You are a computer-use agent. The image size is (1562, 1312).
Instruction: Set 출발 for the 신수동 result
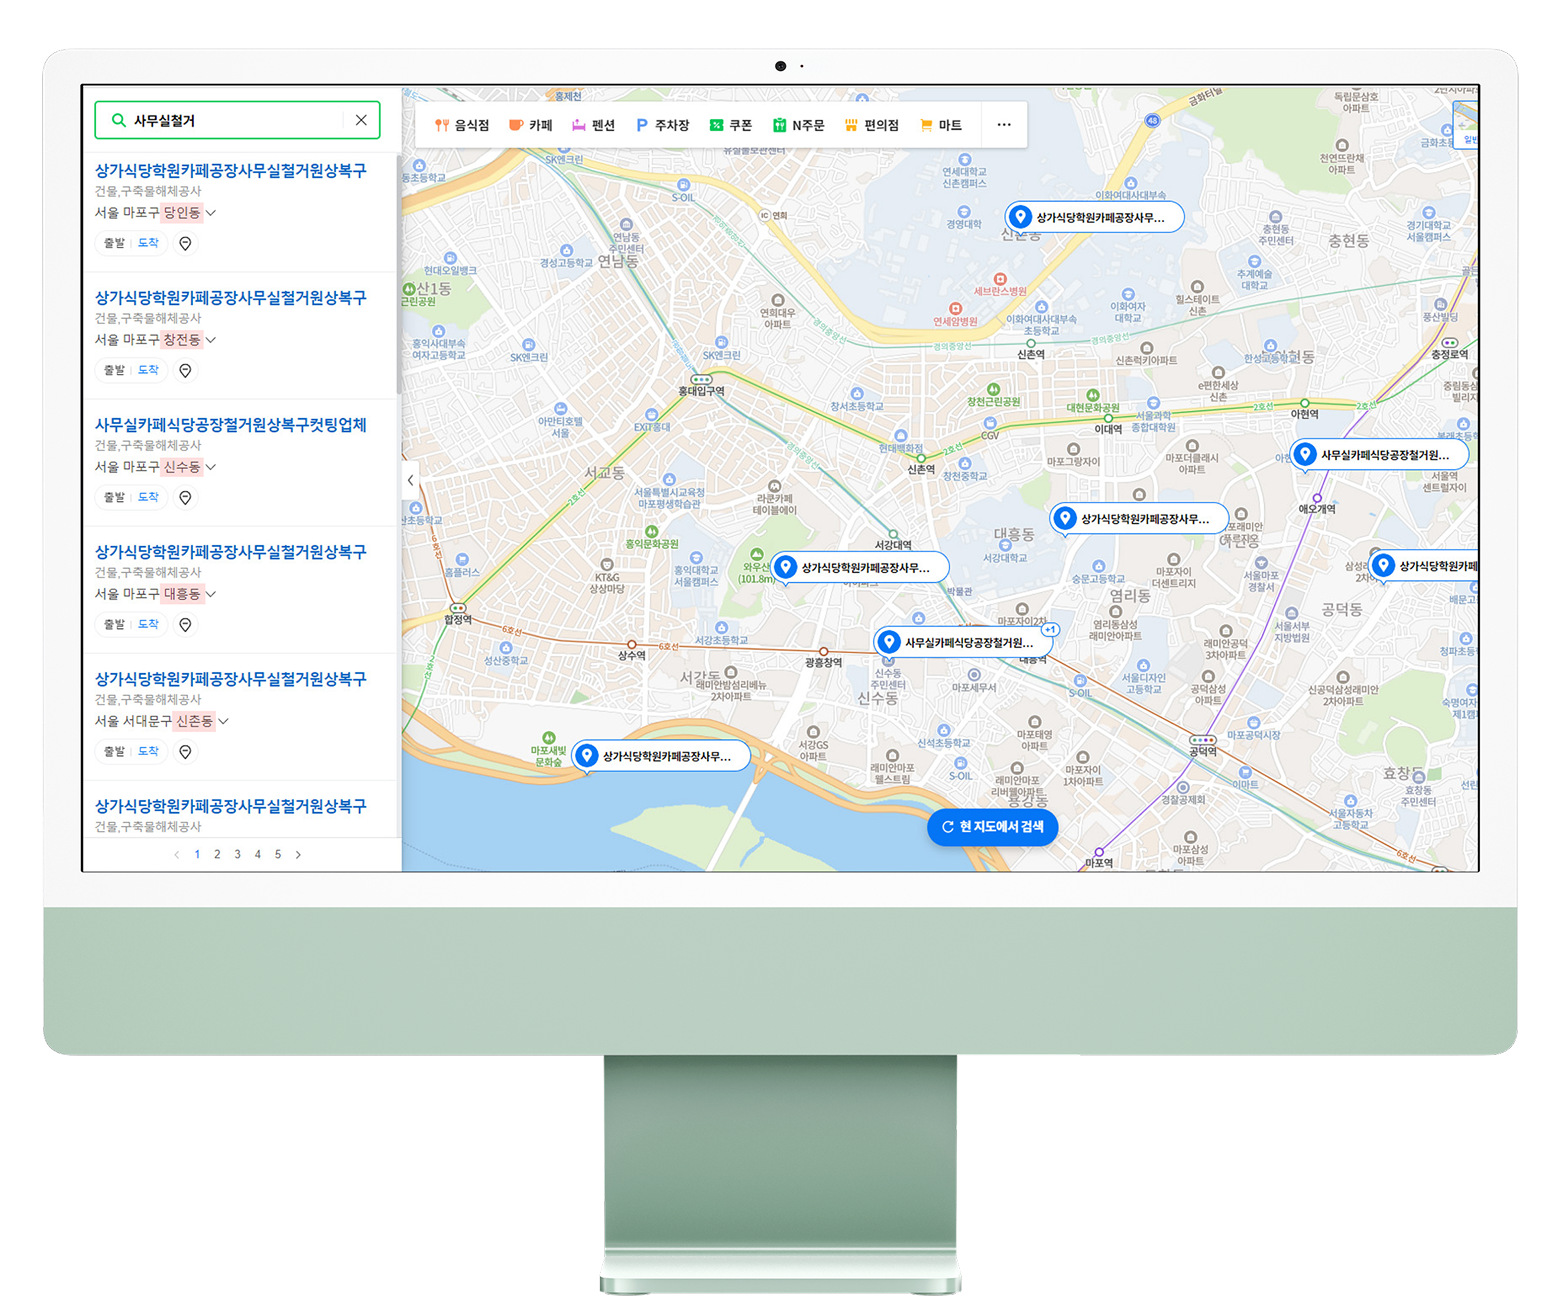click(x=114, y=497)
